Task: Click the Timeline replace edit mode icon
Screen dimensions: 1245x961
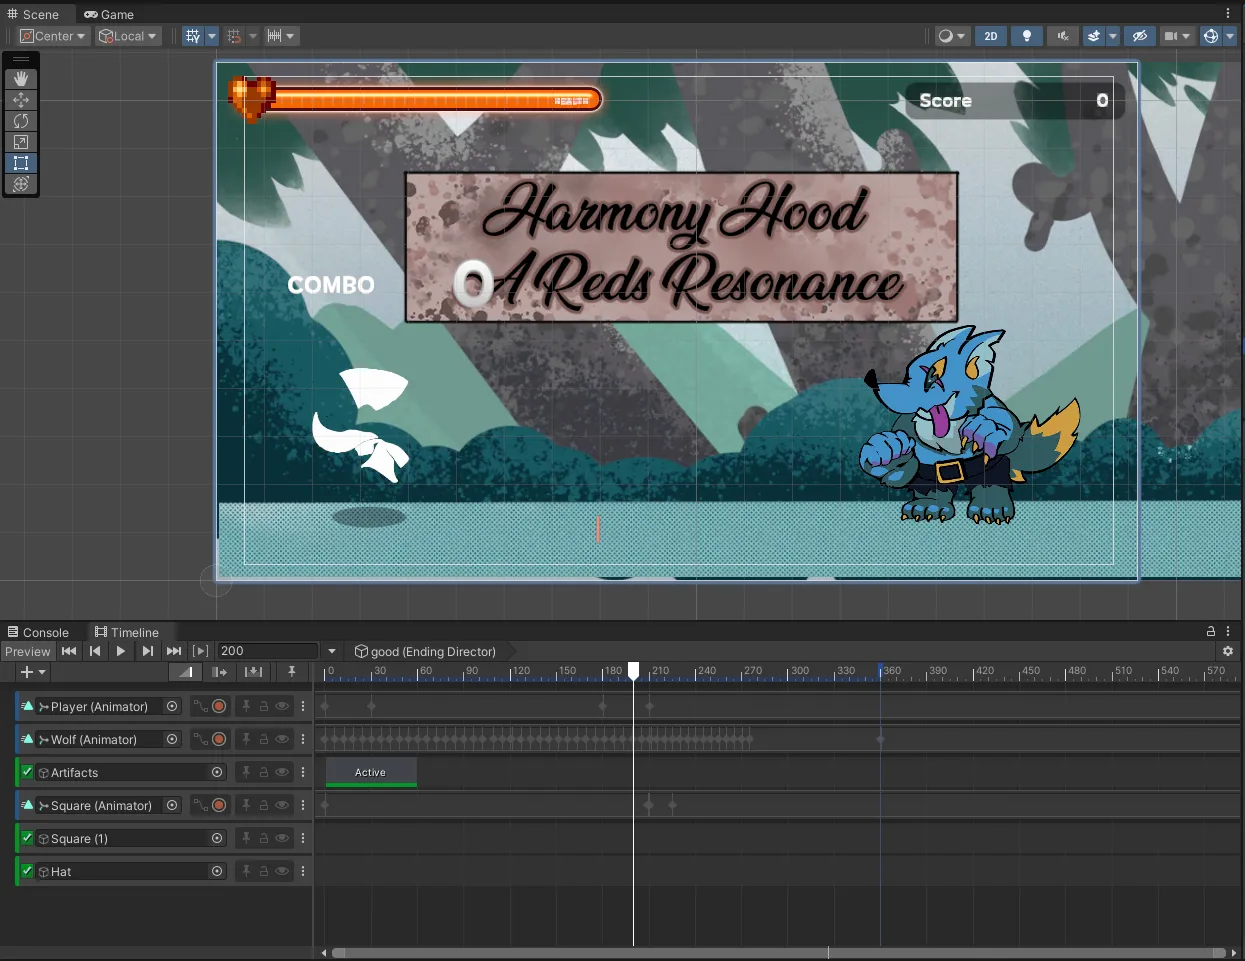Action: point(253,672)
